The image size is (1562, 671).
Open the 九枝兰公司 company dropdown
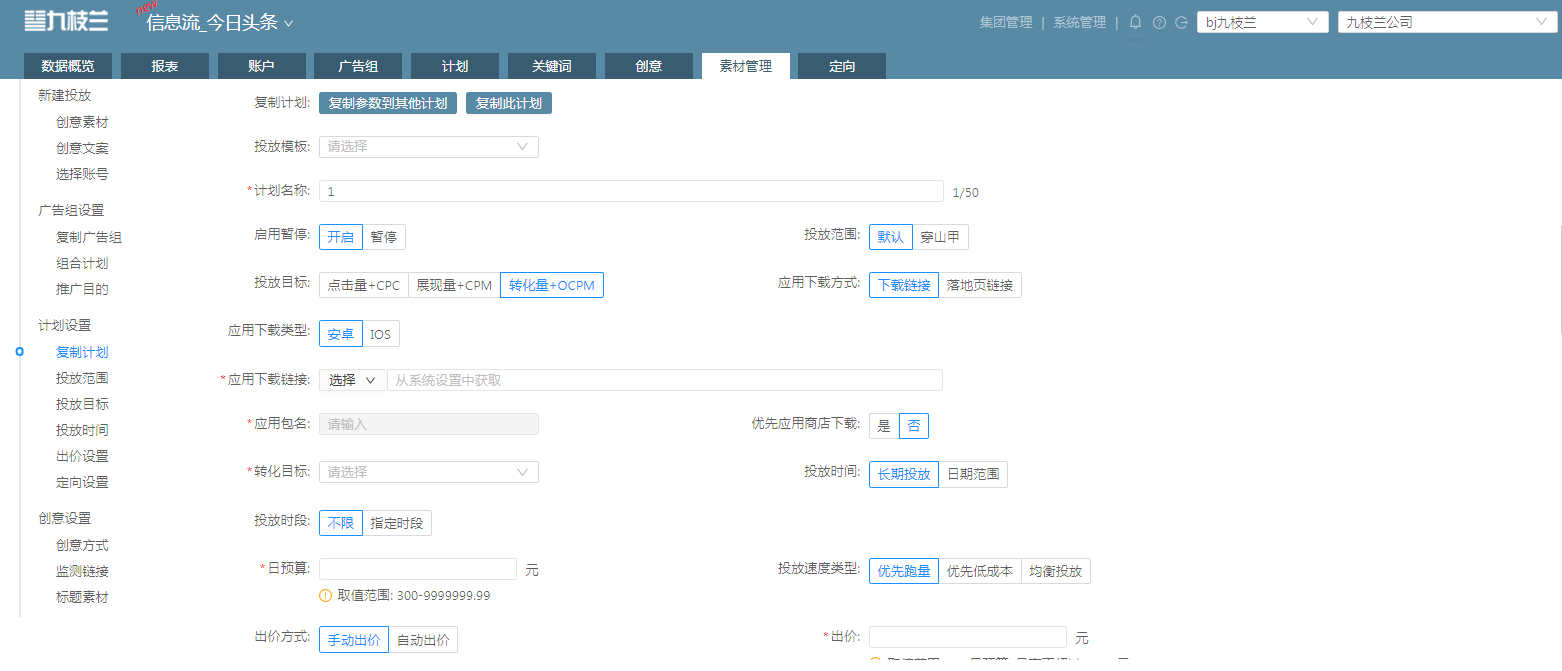[x=1446, y=22]
